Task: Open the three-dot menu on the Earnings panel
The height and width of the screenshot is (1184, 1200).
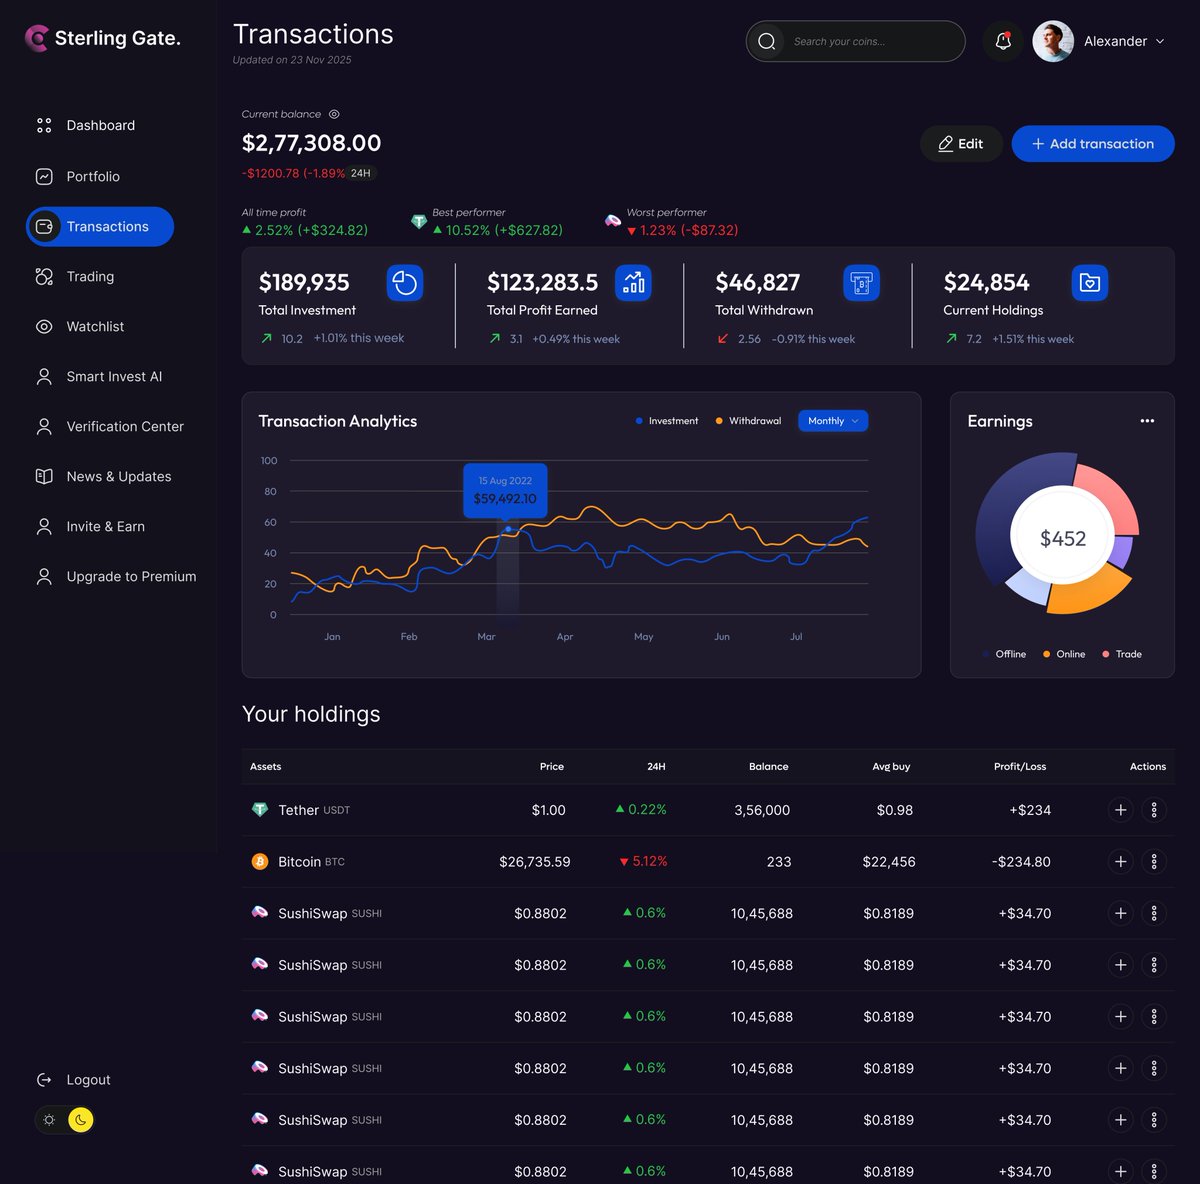Action: point(1147,421)
